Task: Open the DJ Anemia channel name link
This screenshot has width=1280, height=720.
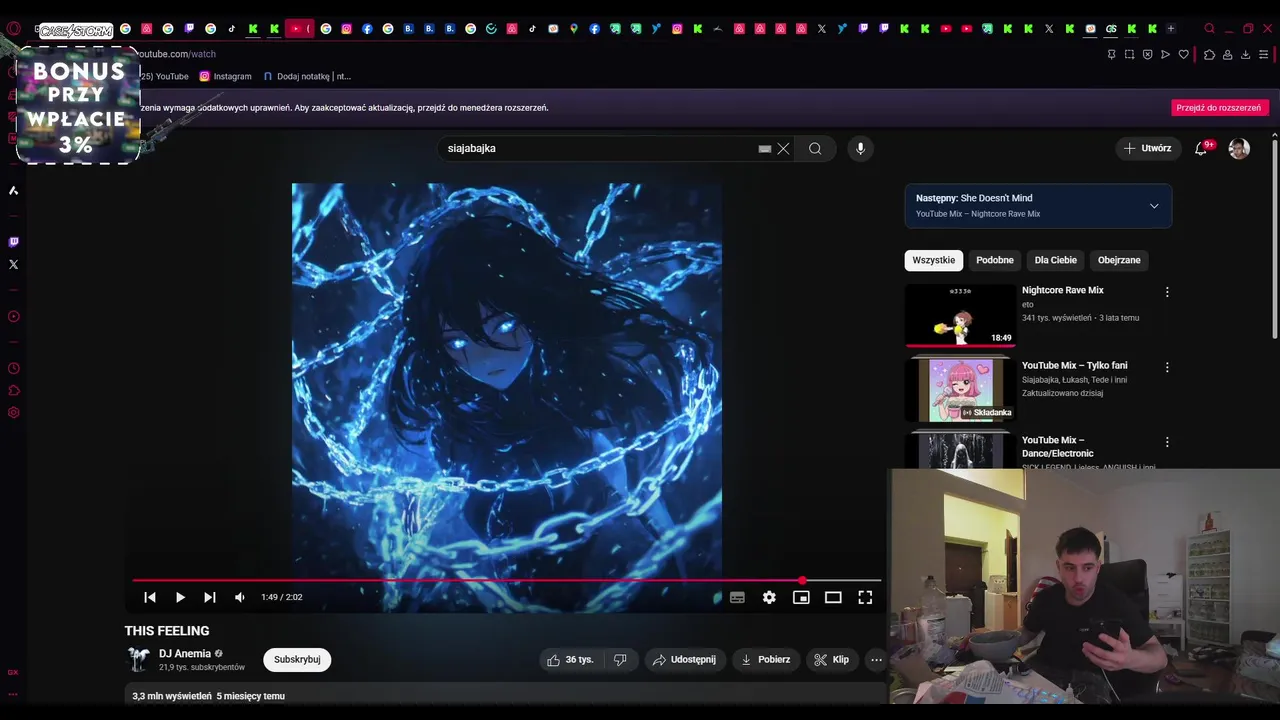Action: (185, 654)
